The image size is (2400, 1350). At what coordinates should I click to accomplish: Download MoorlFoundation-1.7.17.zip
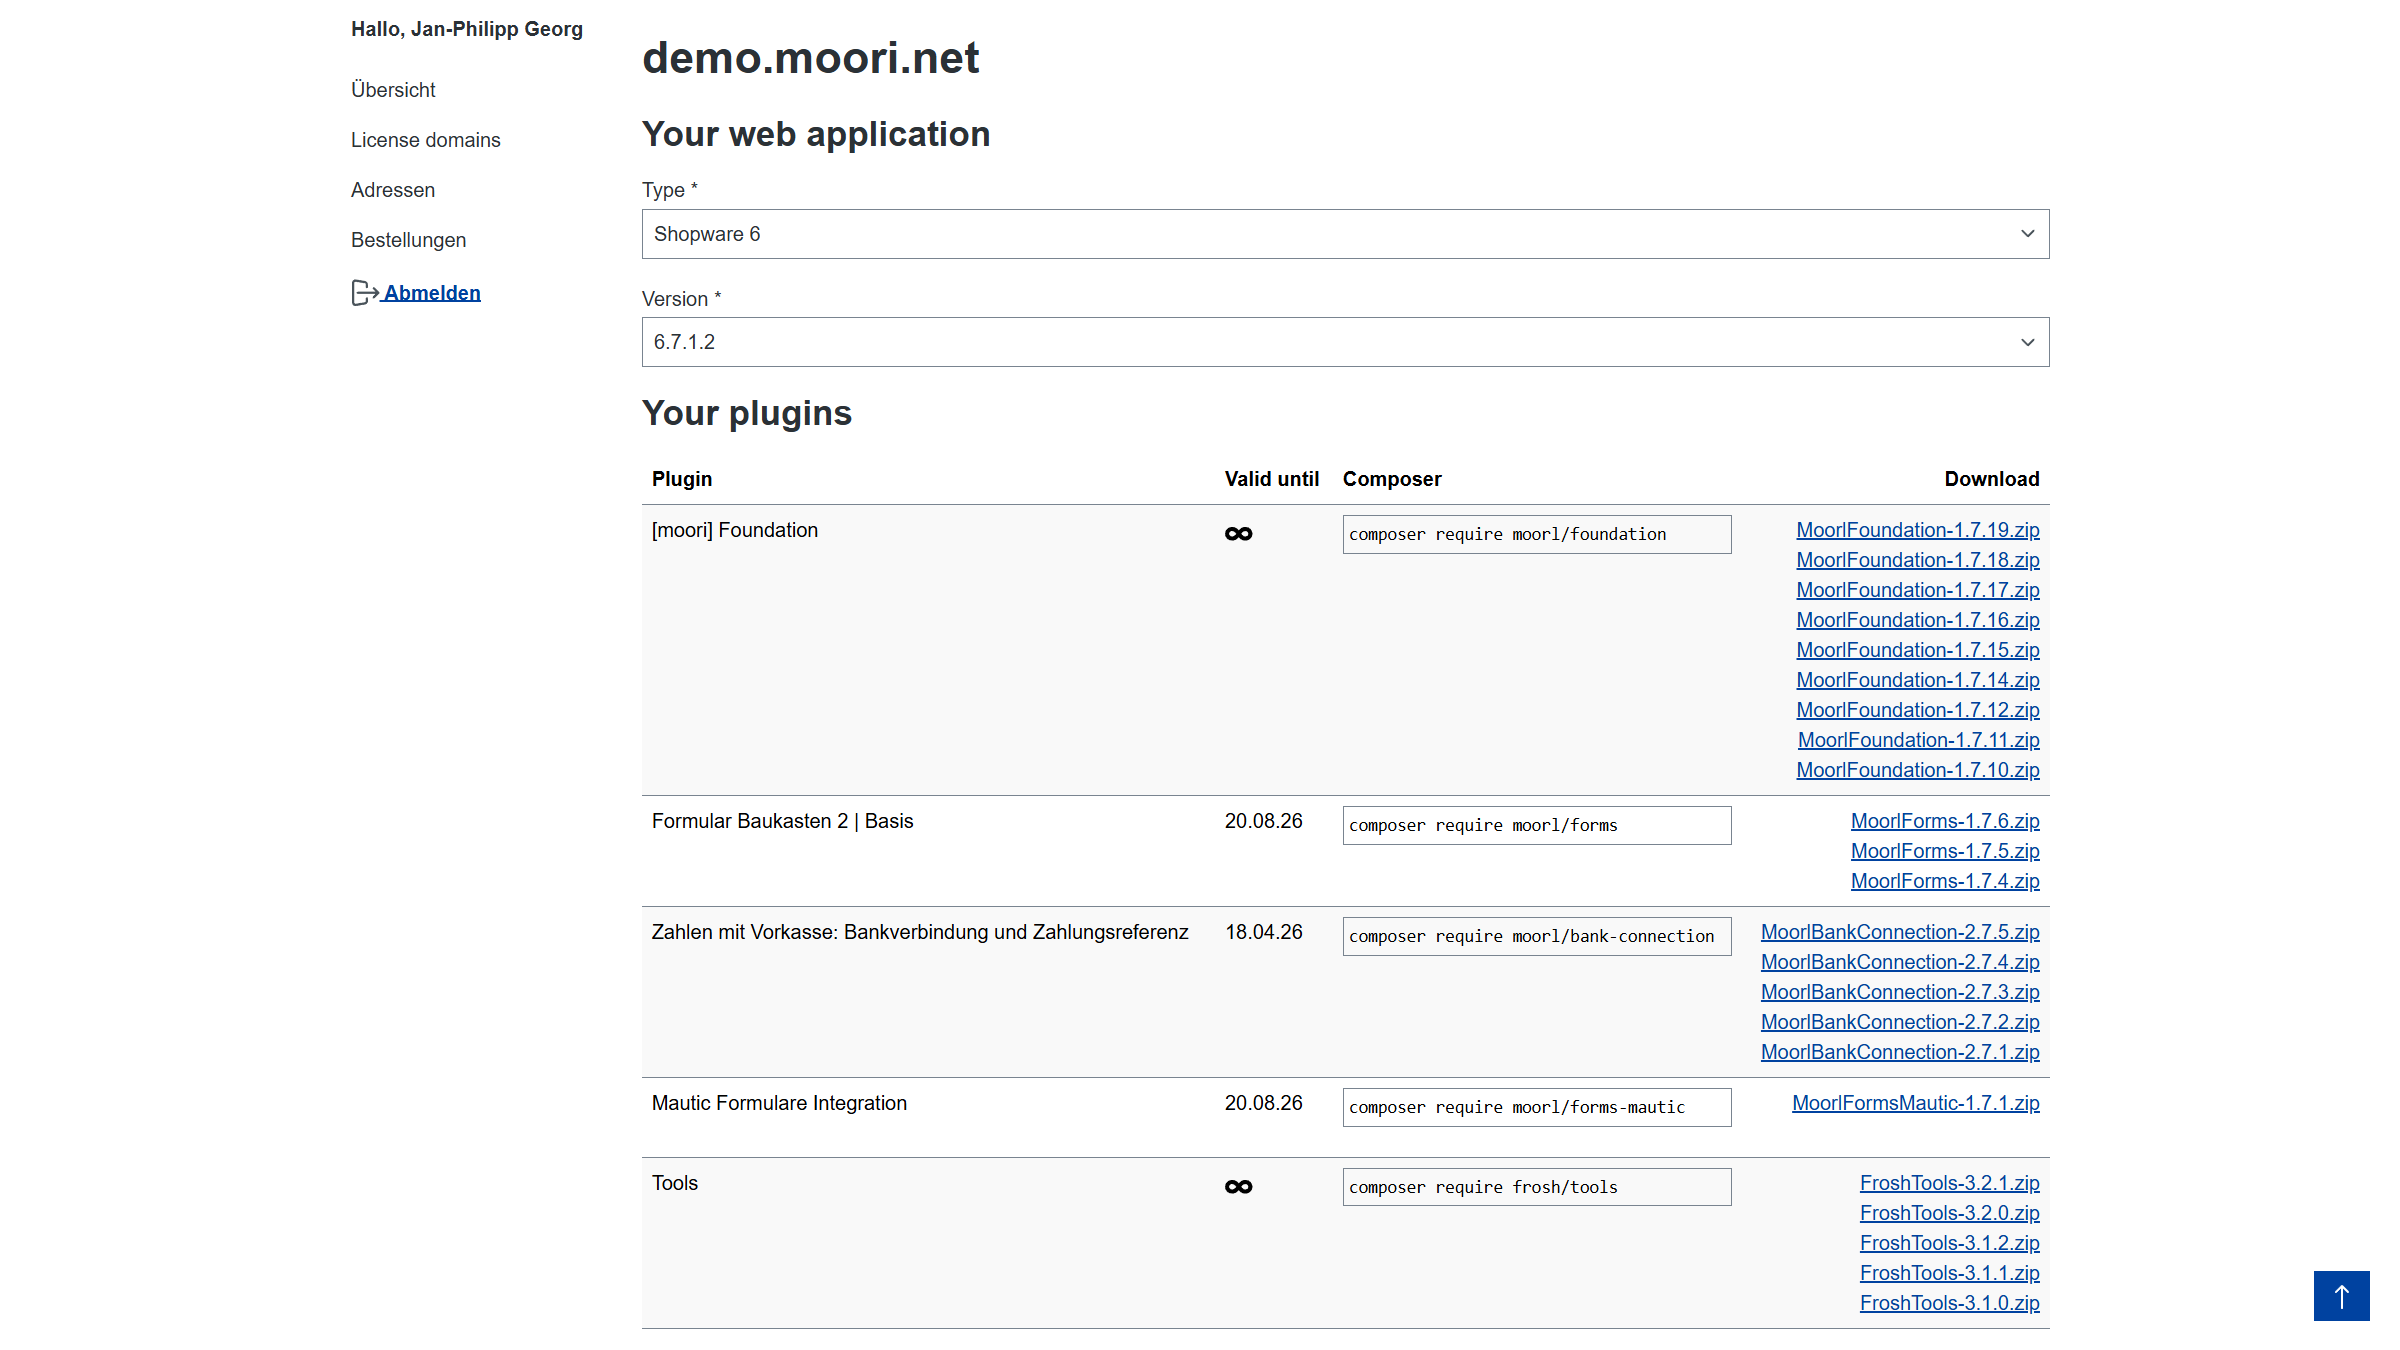pyautogui.click(x=1917, y=590)
